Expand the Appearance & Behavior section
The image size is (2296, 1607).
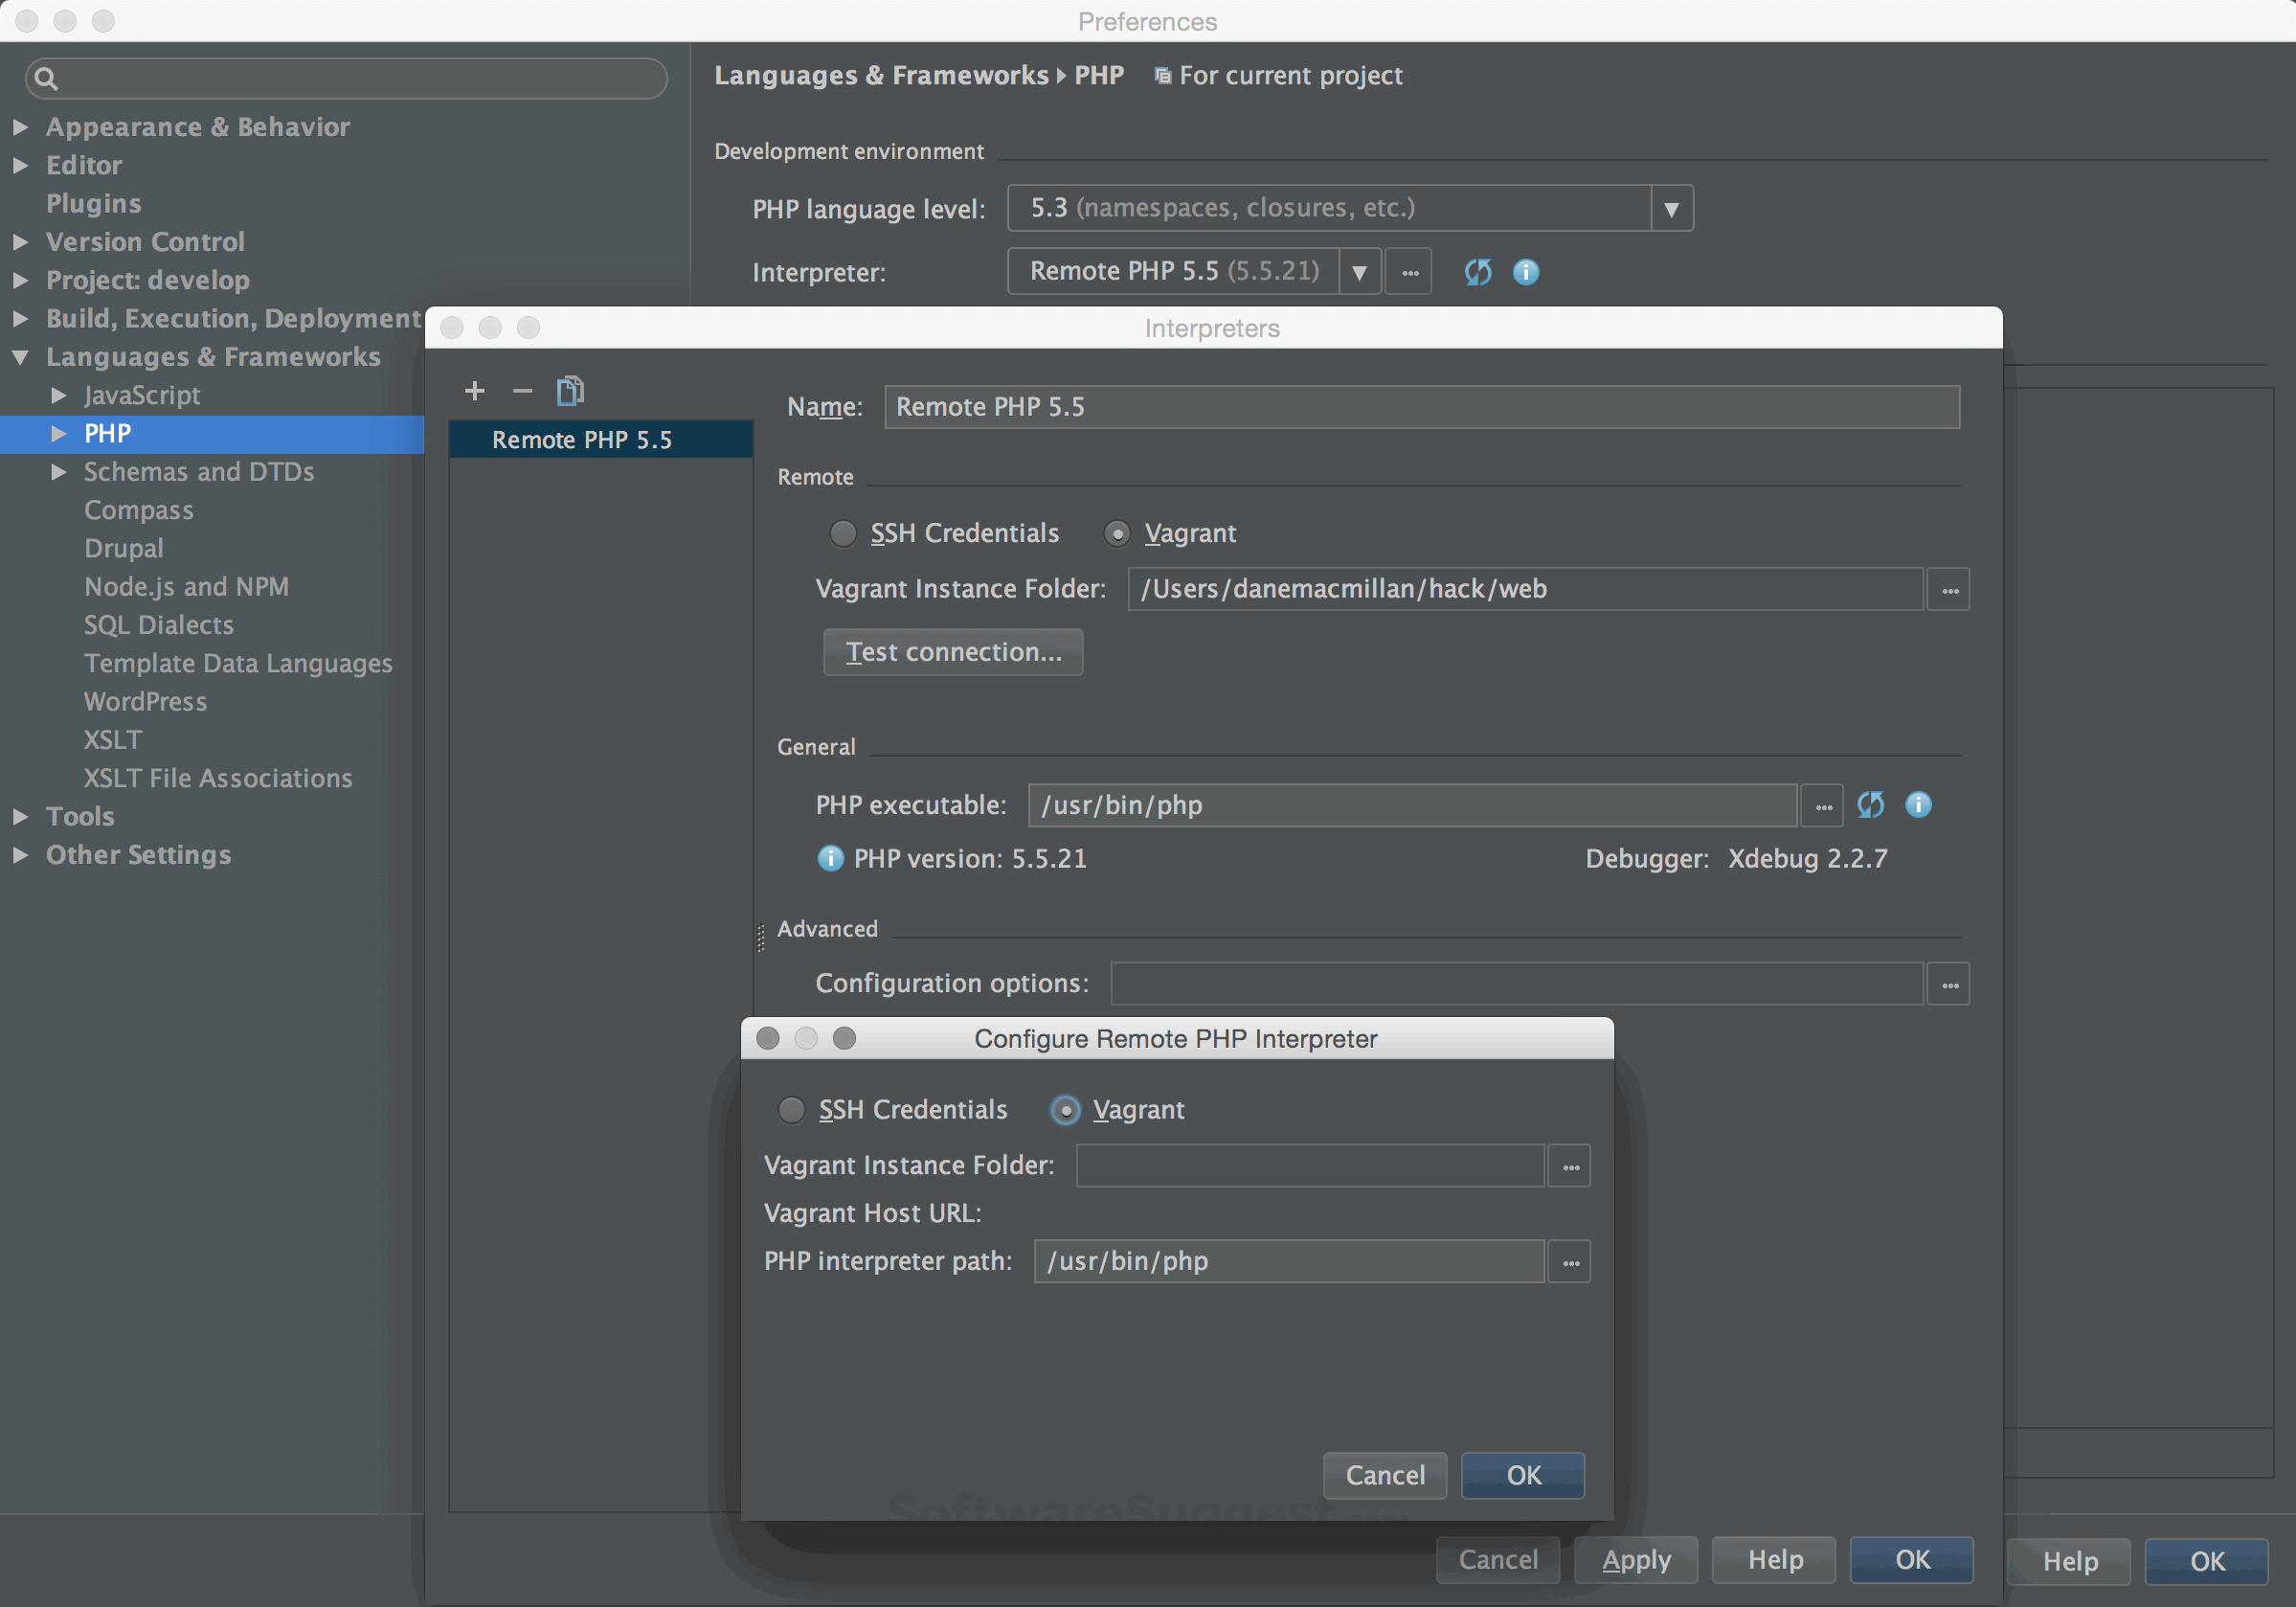(20, 127)
